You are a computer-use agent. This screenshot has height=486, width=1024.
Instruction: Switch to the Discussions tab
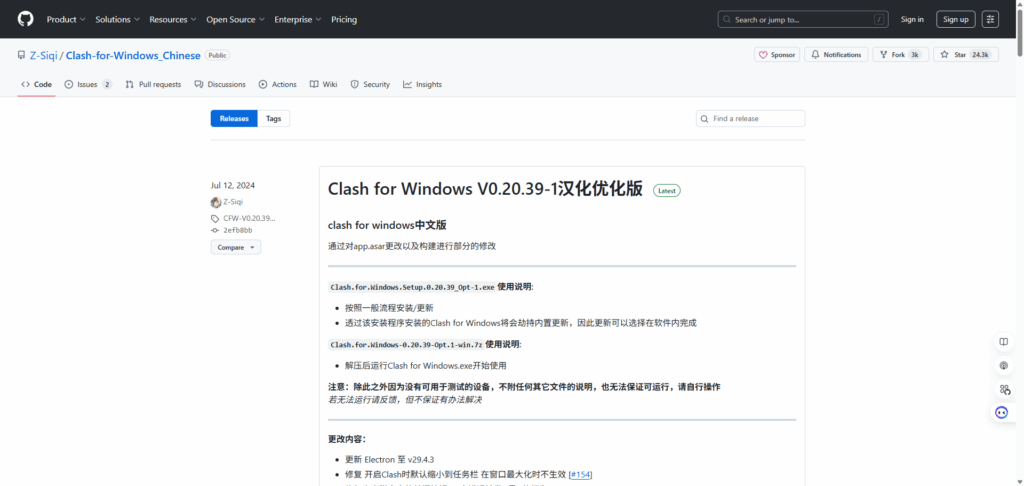tap(220, 84)
